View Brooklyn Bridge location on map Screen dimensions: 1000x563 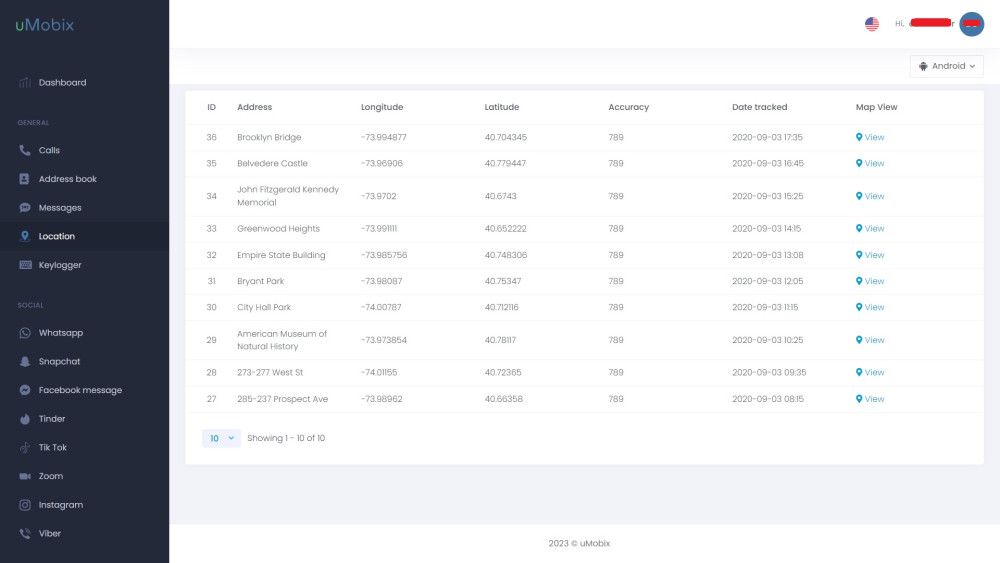pos(870,137)
